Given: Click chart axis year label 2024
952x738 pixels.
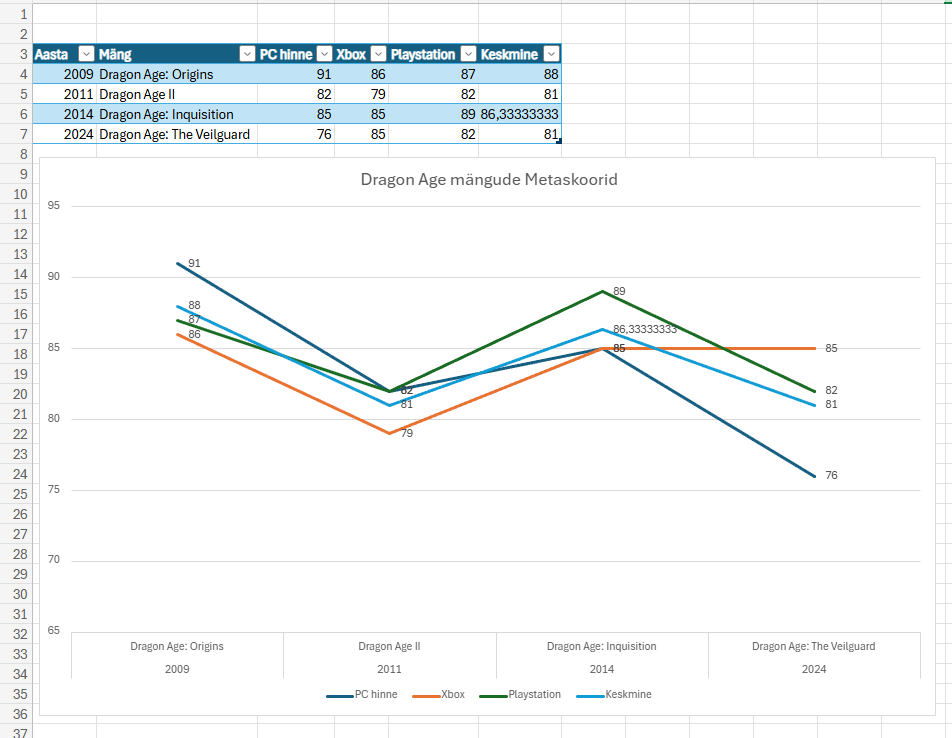Looking at the screenshot, I should click(x=814, y=669).
